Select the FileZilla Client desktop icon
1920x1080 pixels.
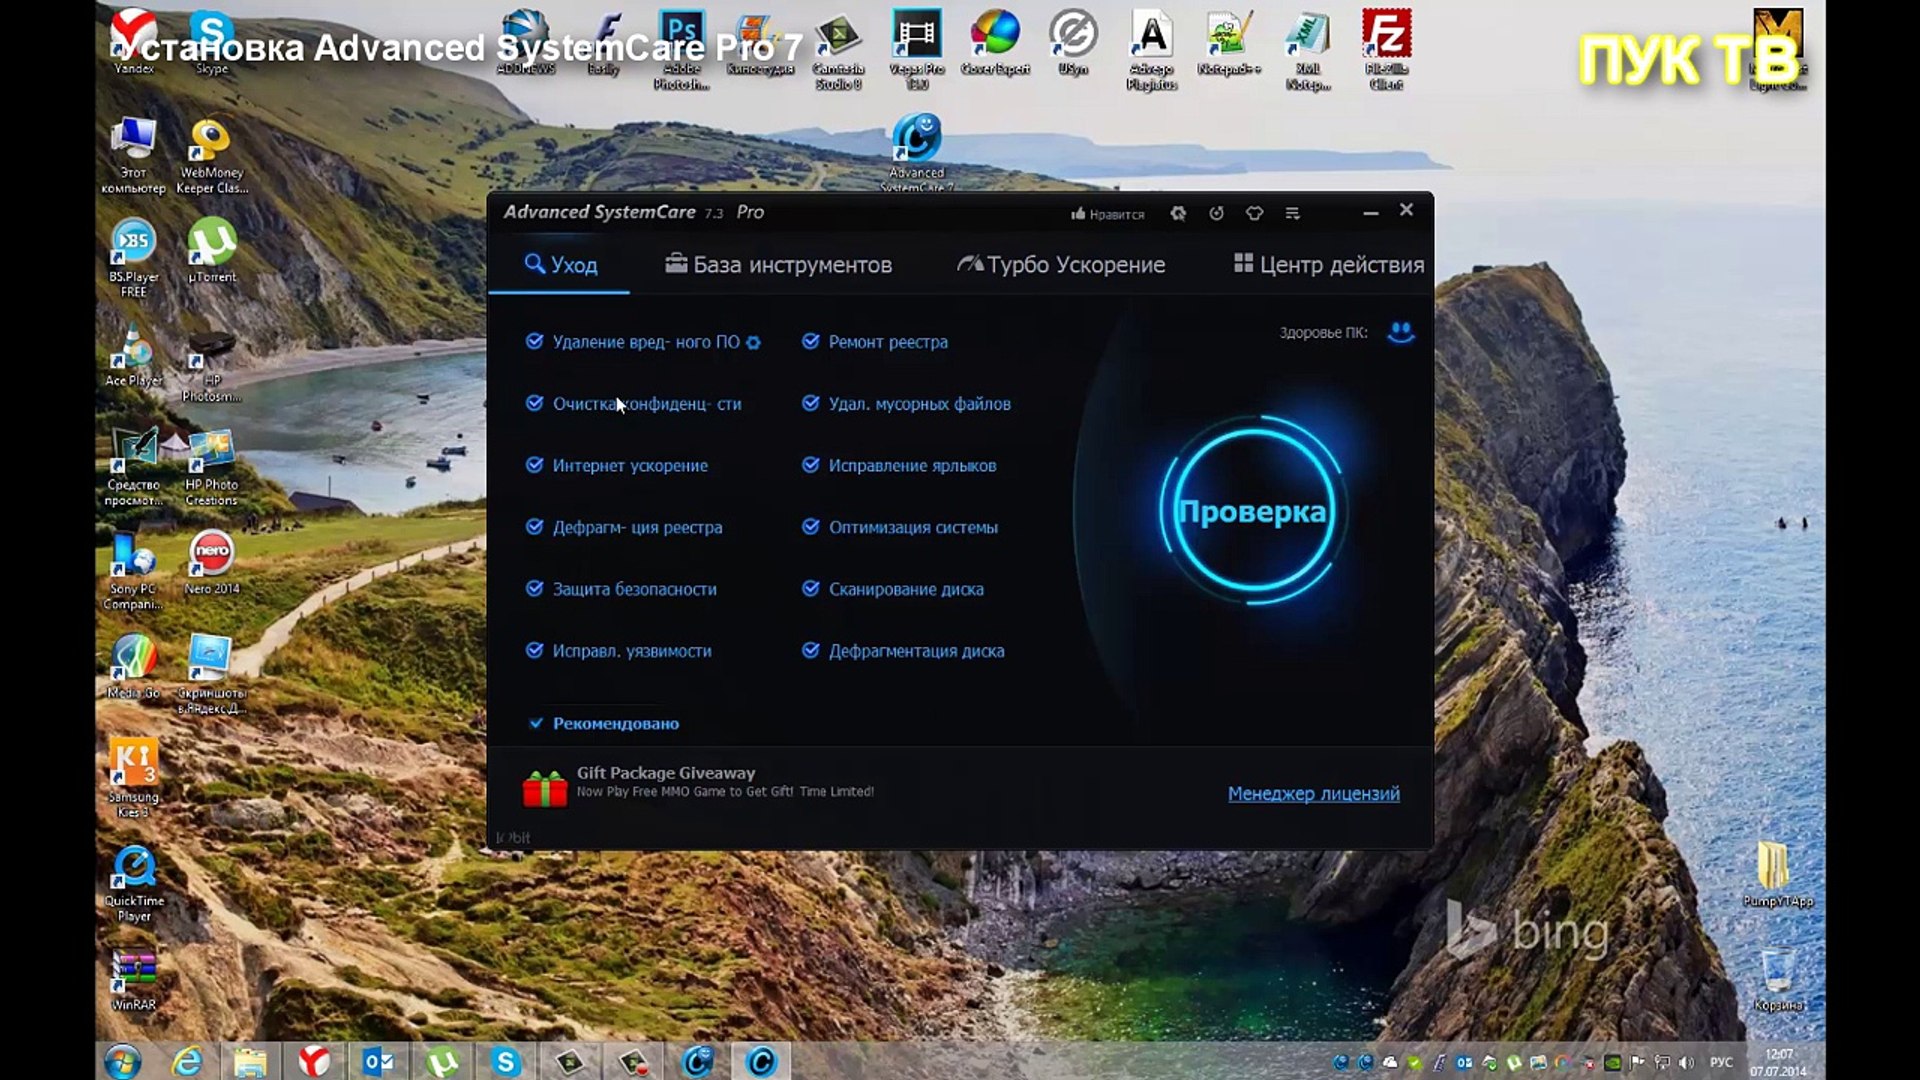(x=1386, y=49)
